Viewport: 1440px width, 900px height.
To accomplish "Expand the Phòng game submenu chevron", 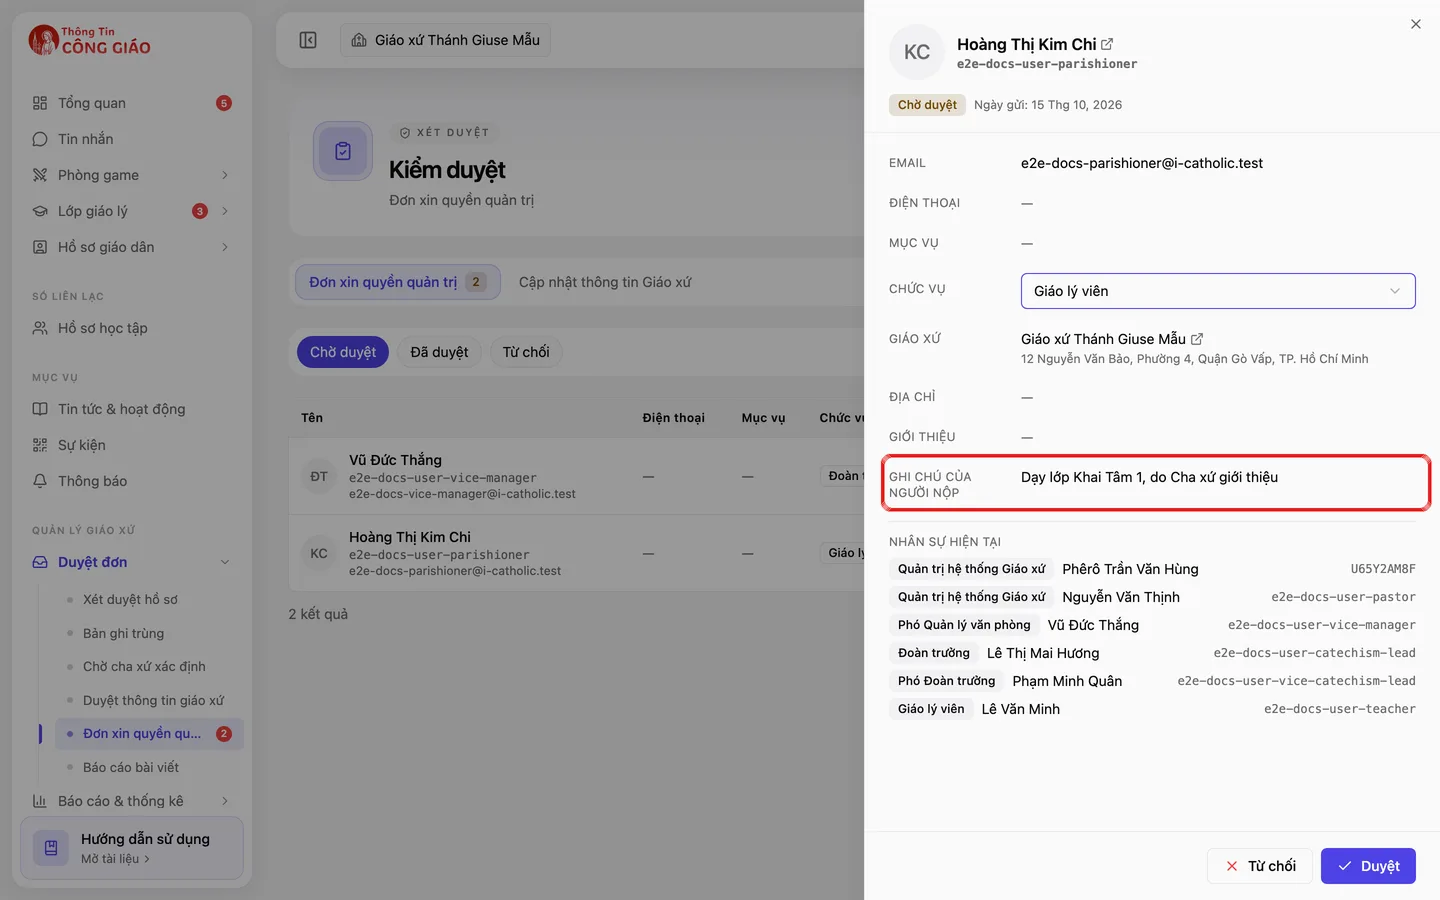I will pyautogui.click(x=225, y=175).
